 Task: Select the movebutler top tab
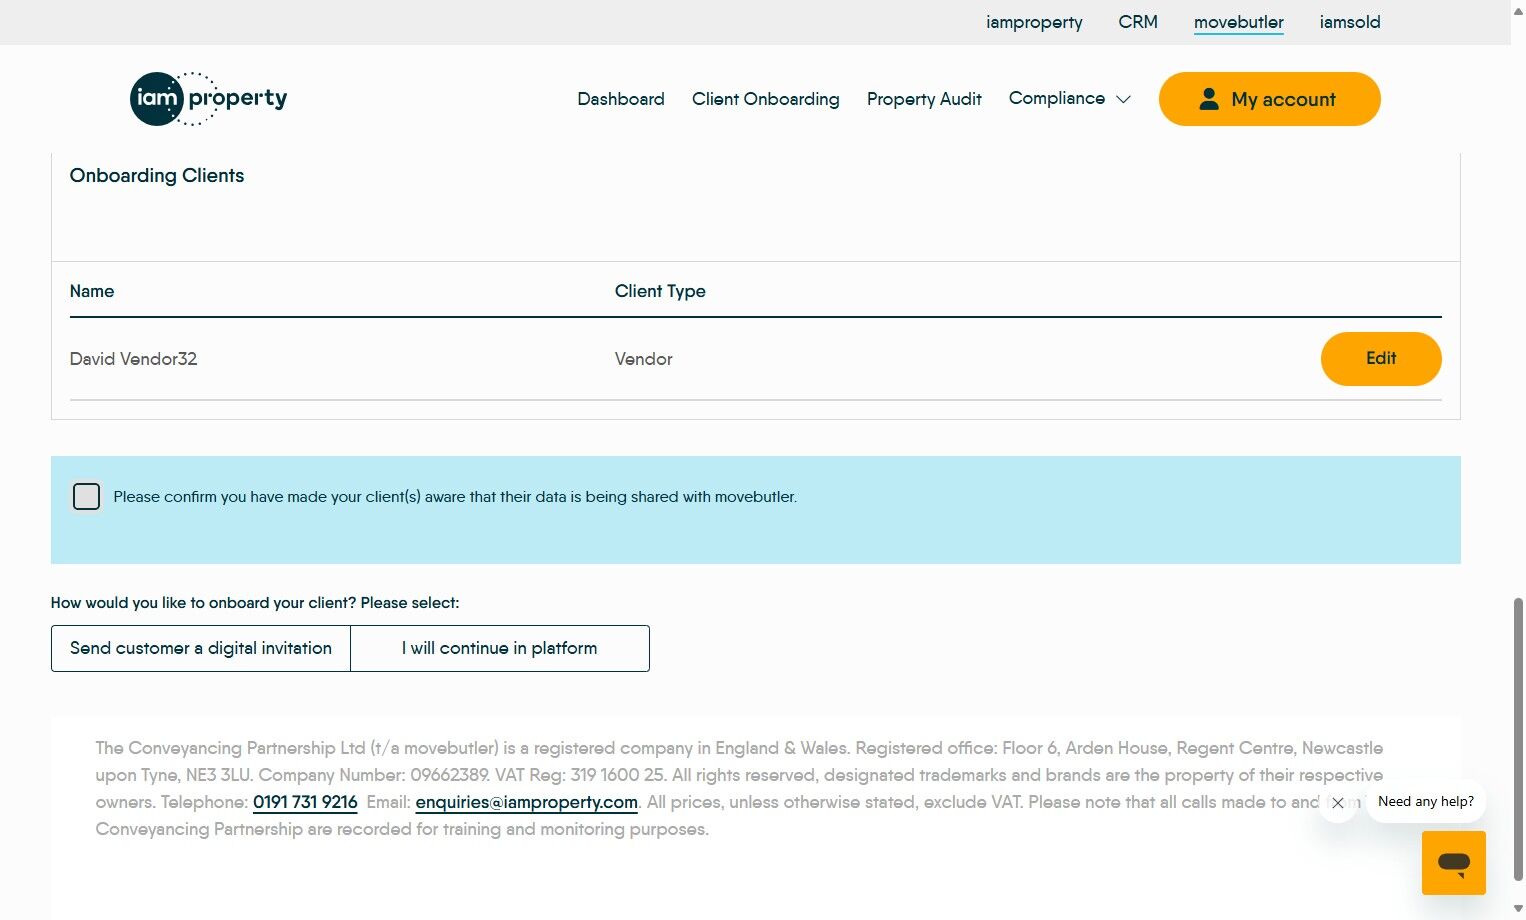(1238, 22)
